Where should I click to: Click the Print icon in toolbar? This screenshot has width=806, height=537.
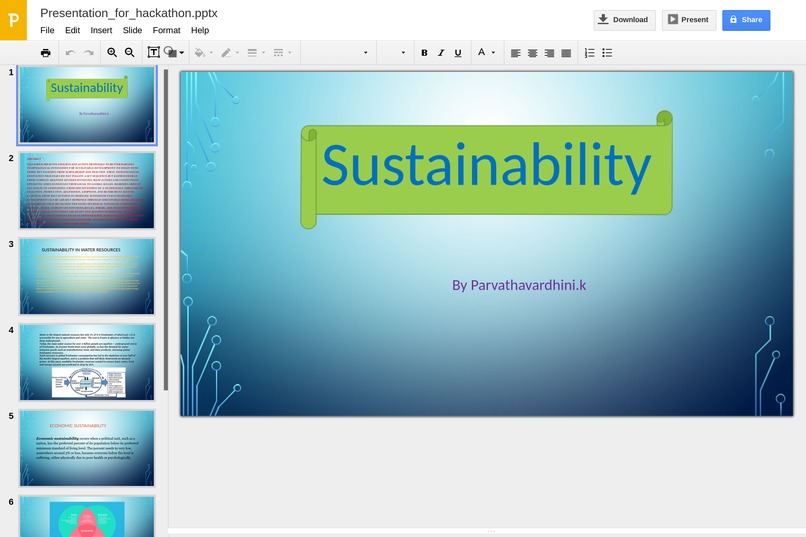[45, 52]
